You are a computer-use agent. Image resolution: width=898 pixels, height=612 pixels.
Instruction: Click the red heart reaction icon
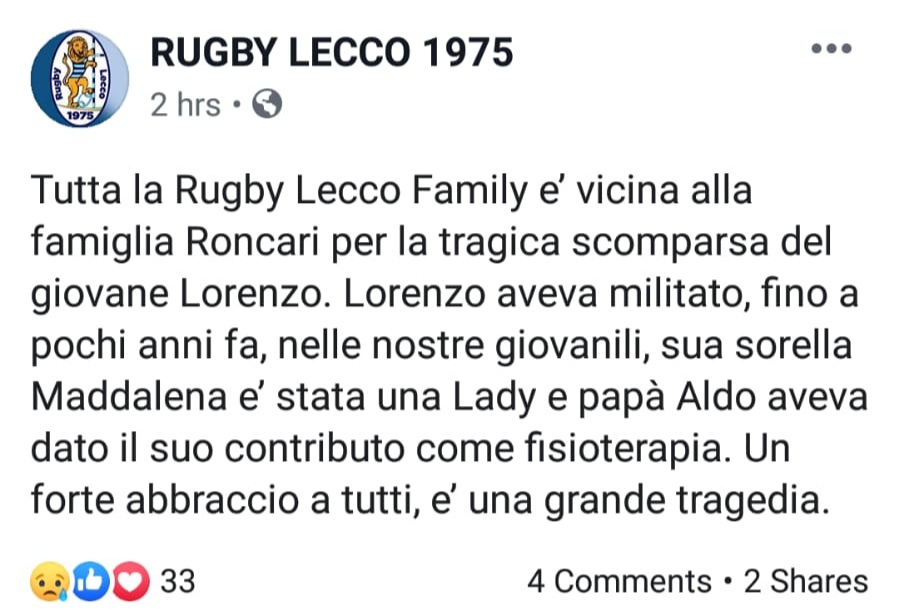[128, 581]
